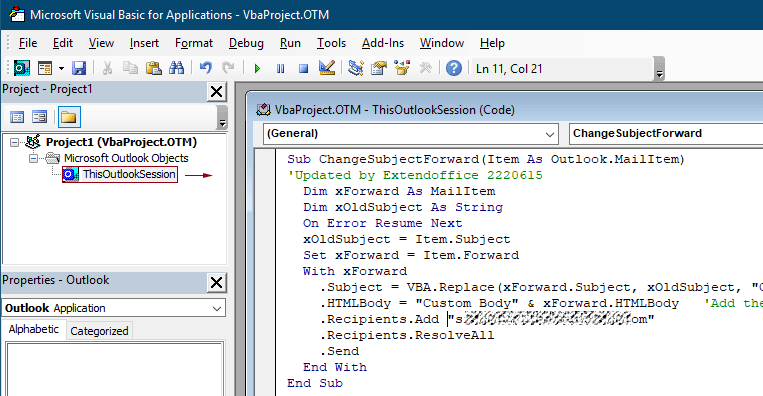The image size is (763, 396).
Task: Undo the last edit
Action: 205,68
